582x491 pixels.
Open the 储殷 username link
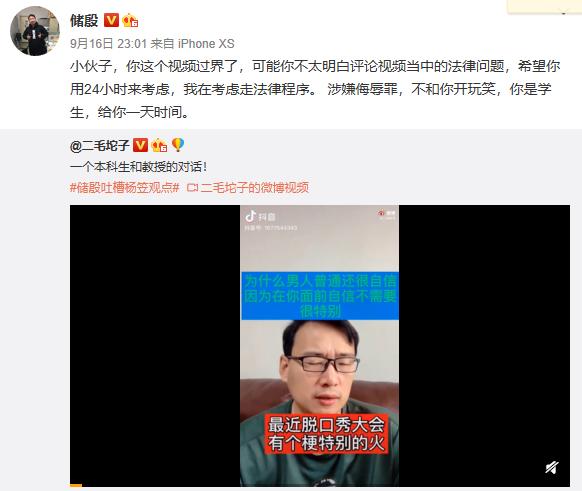84,20
